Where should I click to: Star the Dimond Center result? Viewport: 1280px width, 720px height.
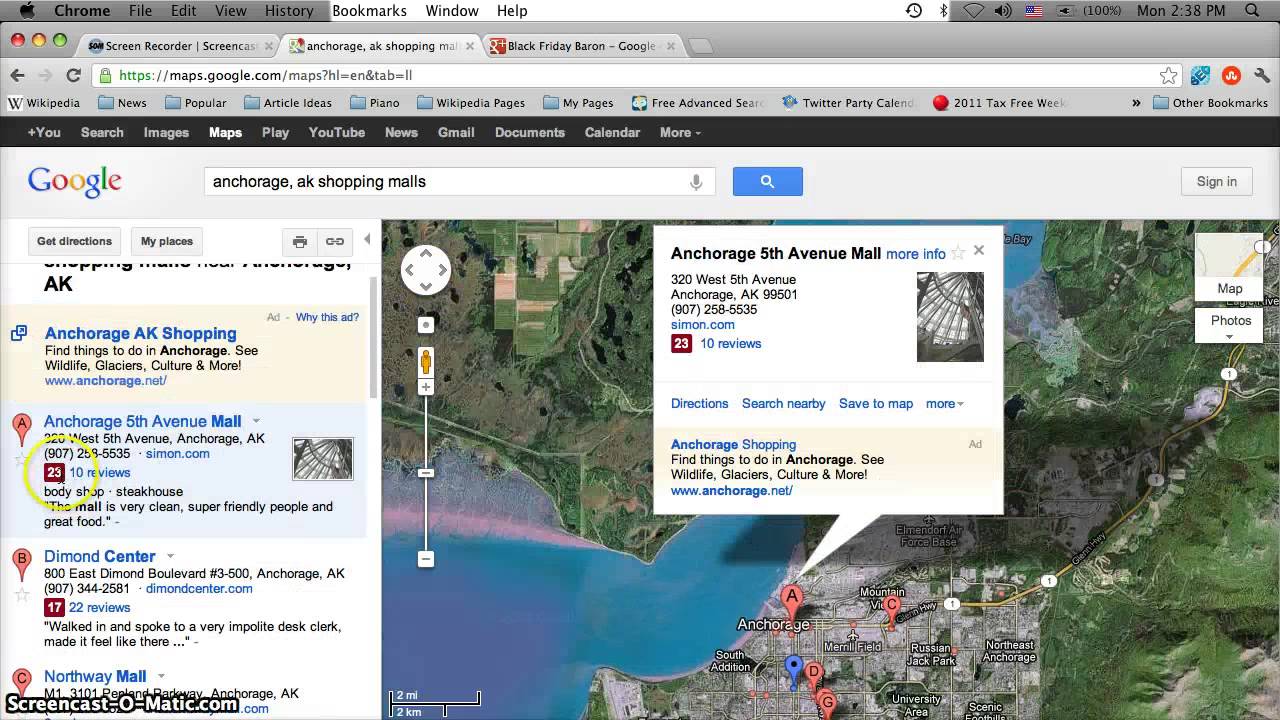coord(21,595)
